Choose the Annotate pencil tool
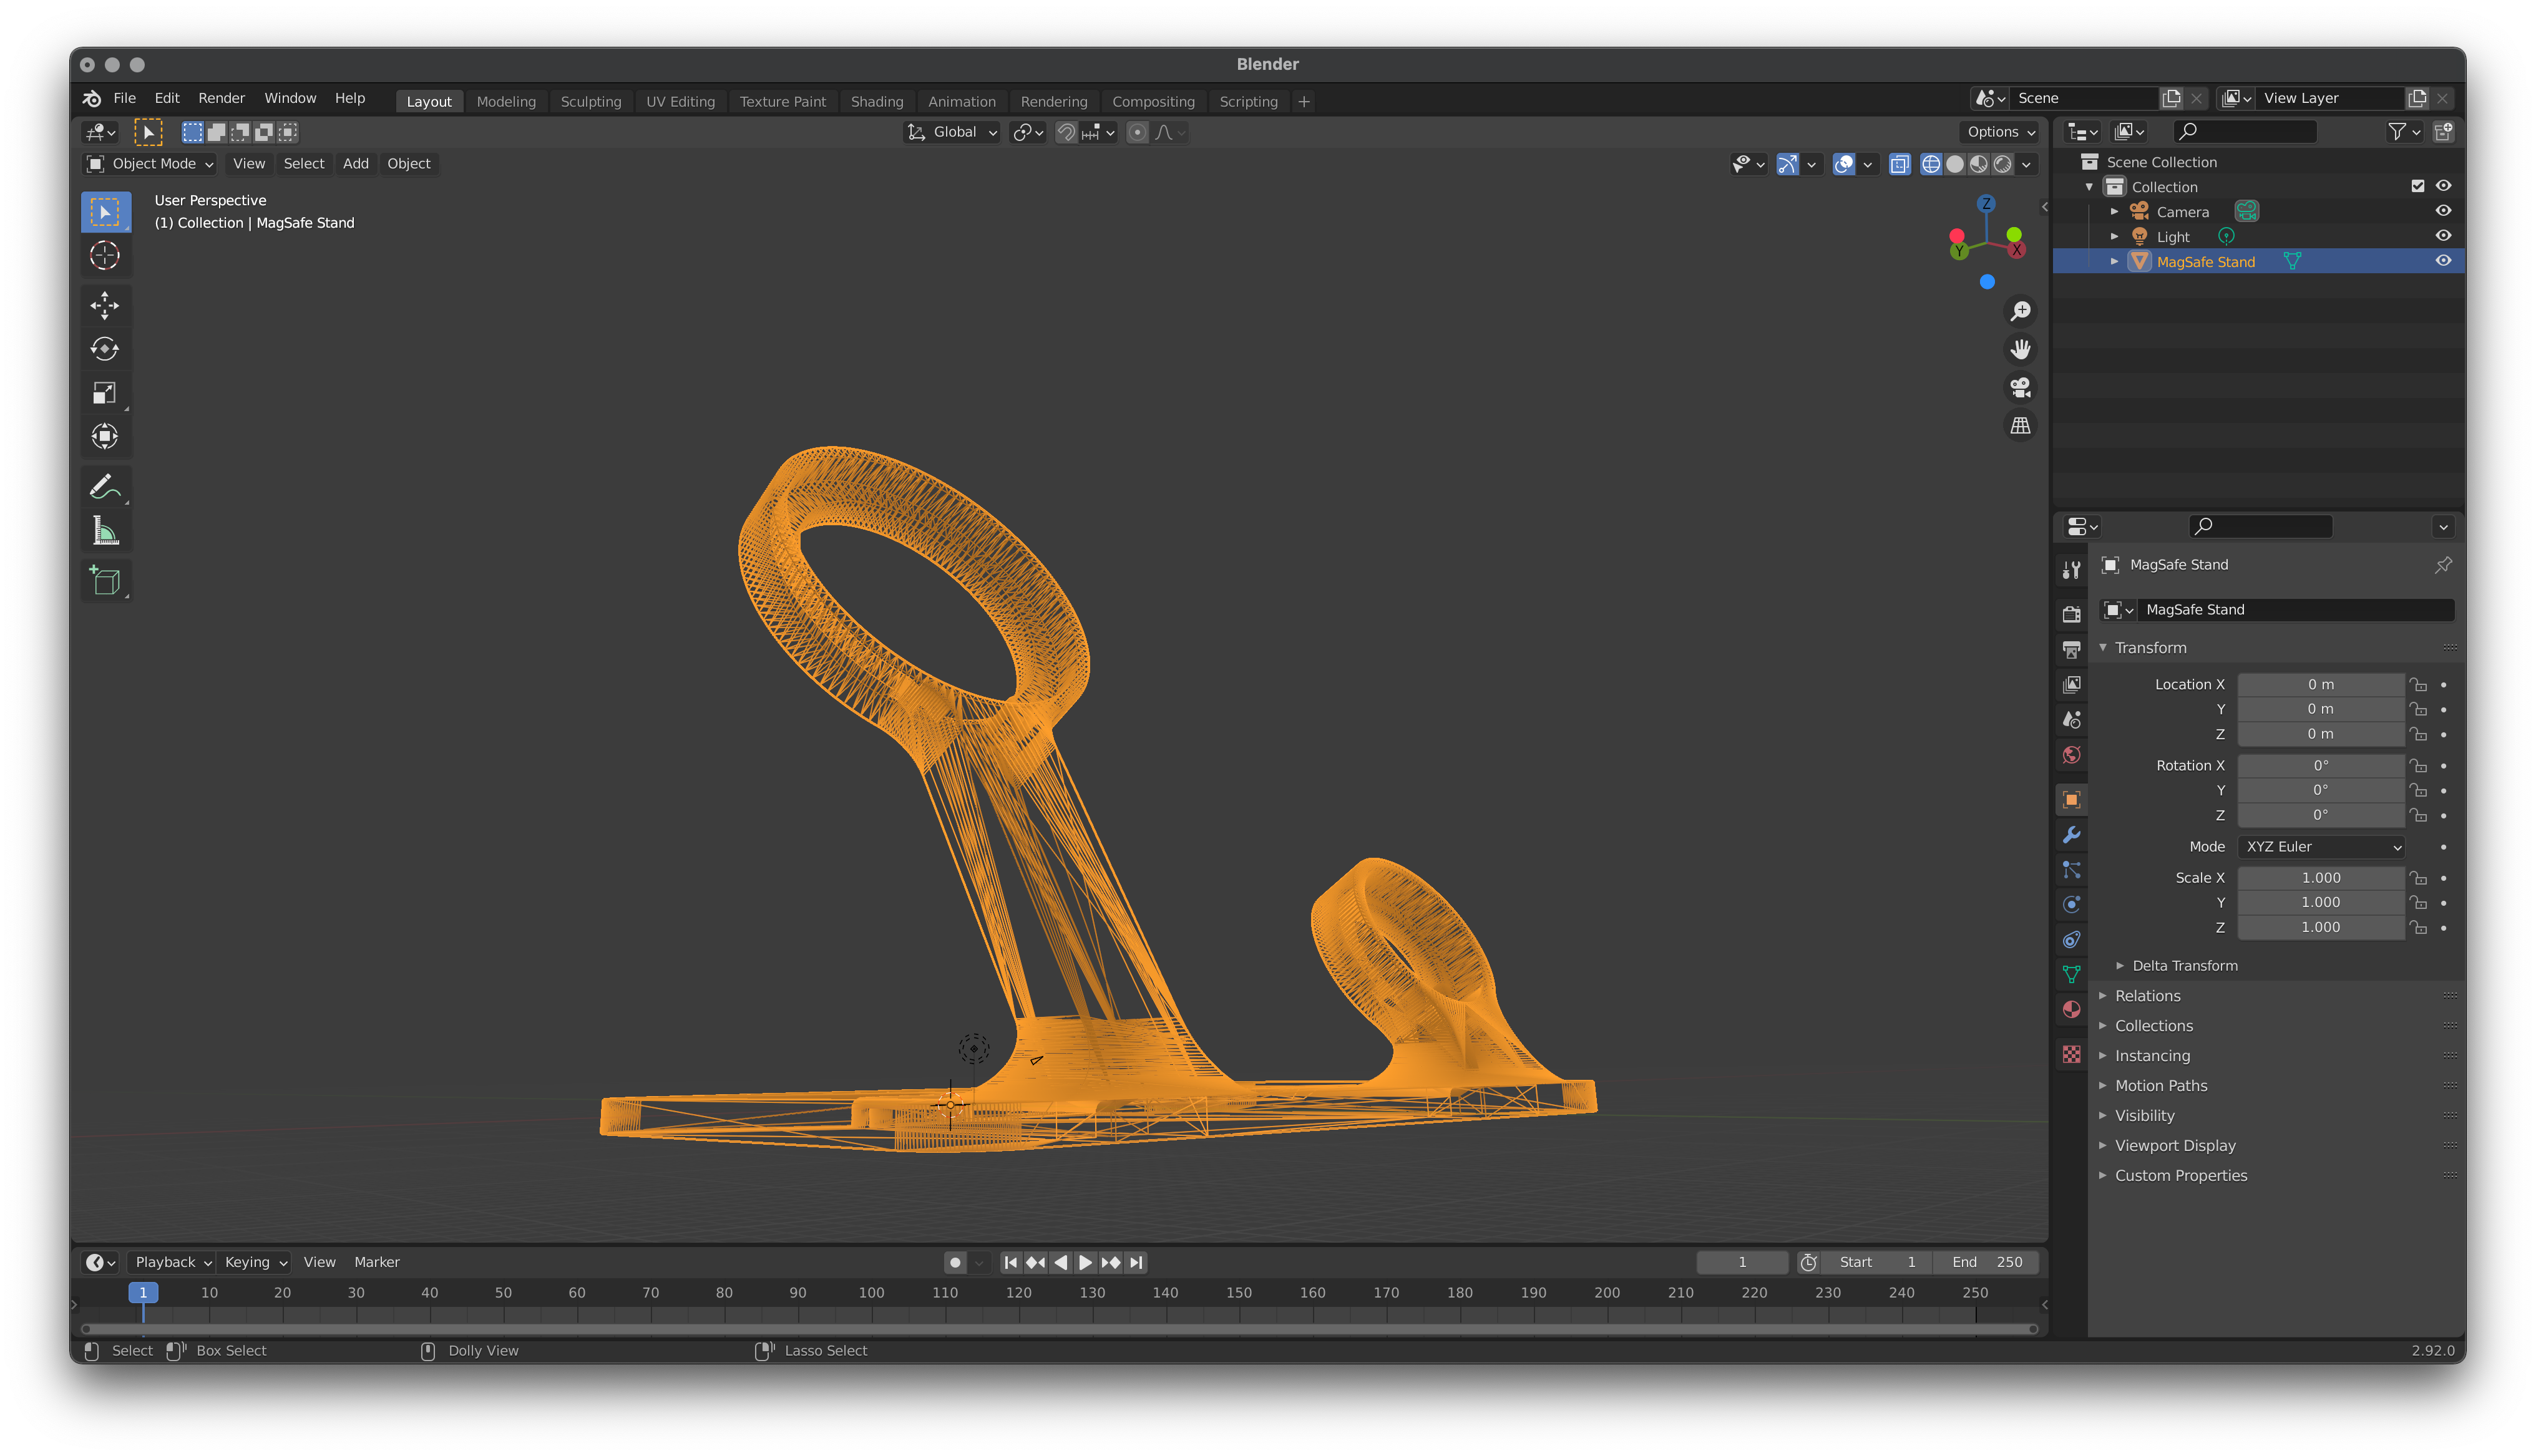Viewport: 2536px width, 1456px height. (x=105, y=487)
